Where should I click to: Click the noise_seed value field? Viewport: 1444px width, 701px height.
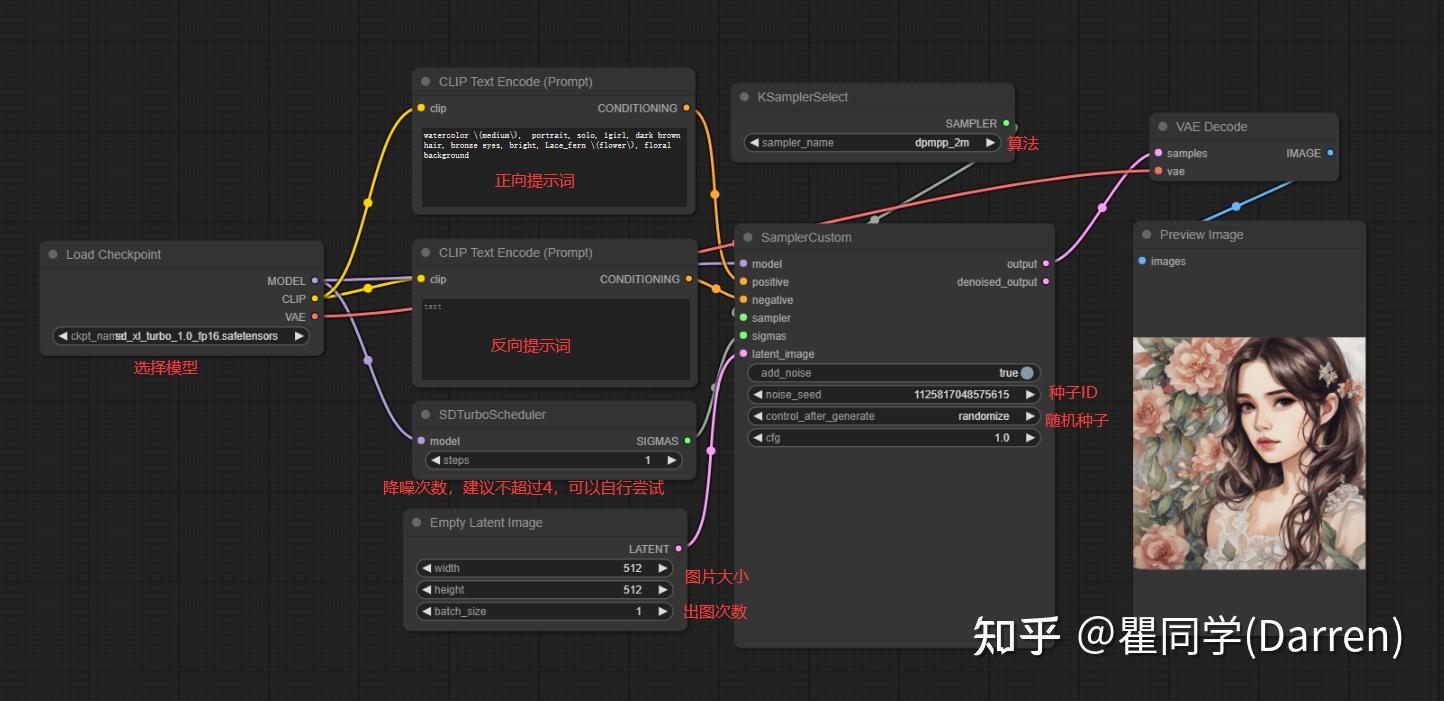pyautogui.click(x=894, y=395)
